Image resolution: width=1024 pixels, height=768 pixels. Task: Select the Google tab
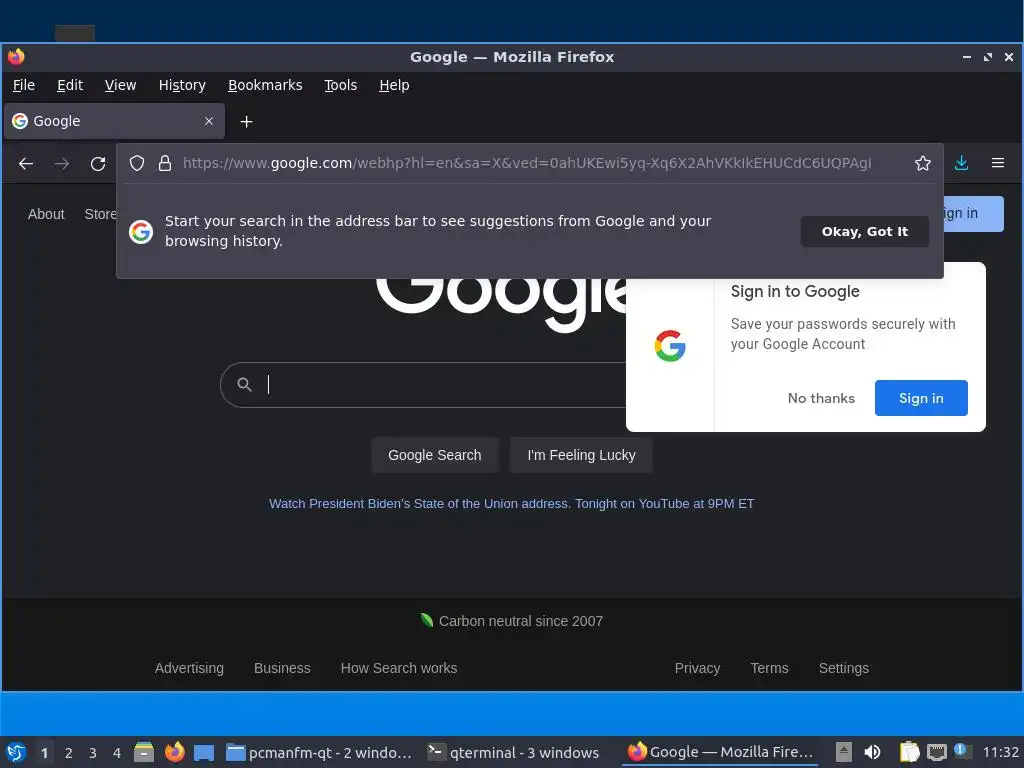(114, 121)
